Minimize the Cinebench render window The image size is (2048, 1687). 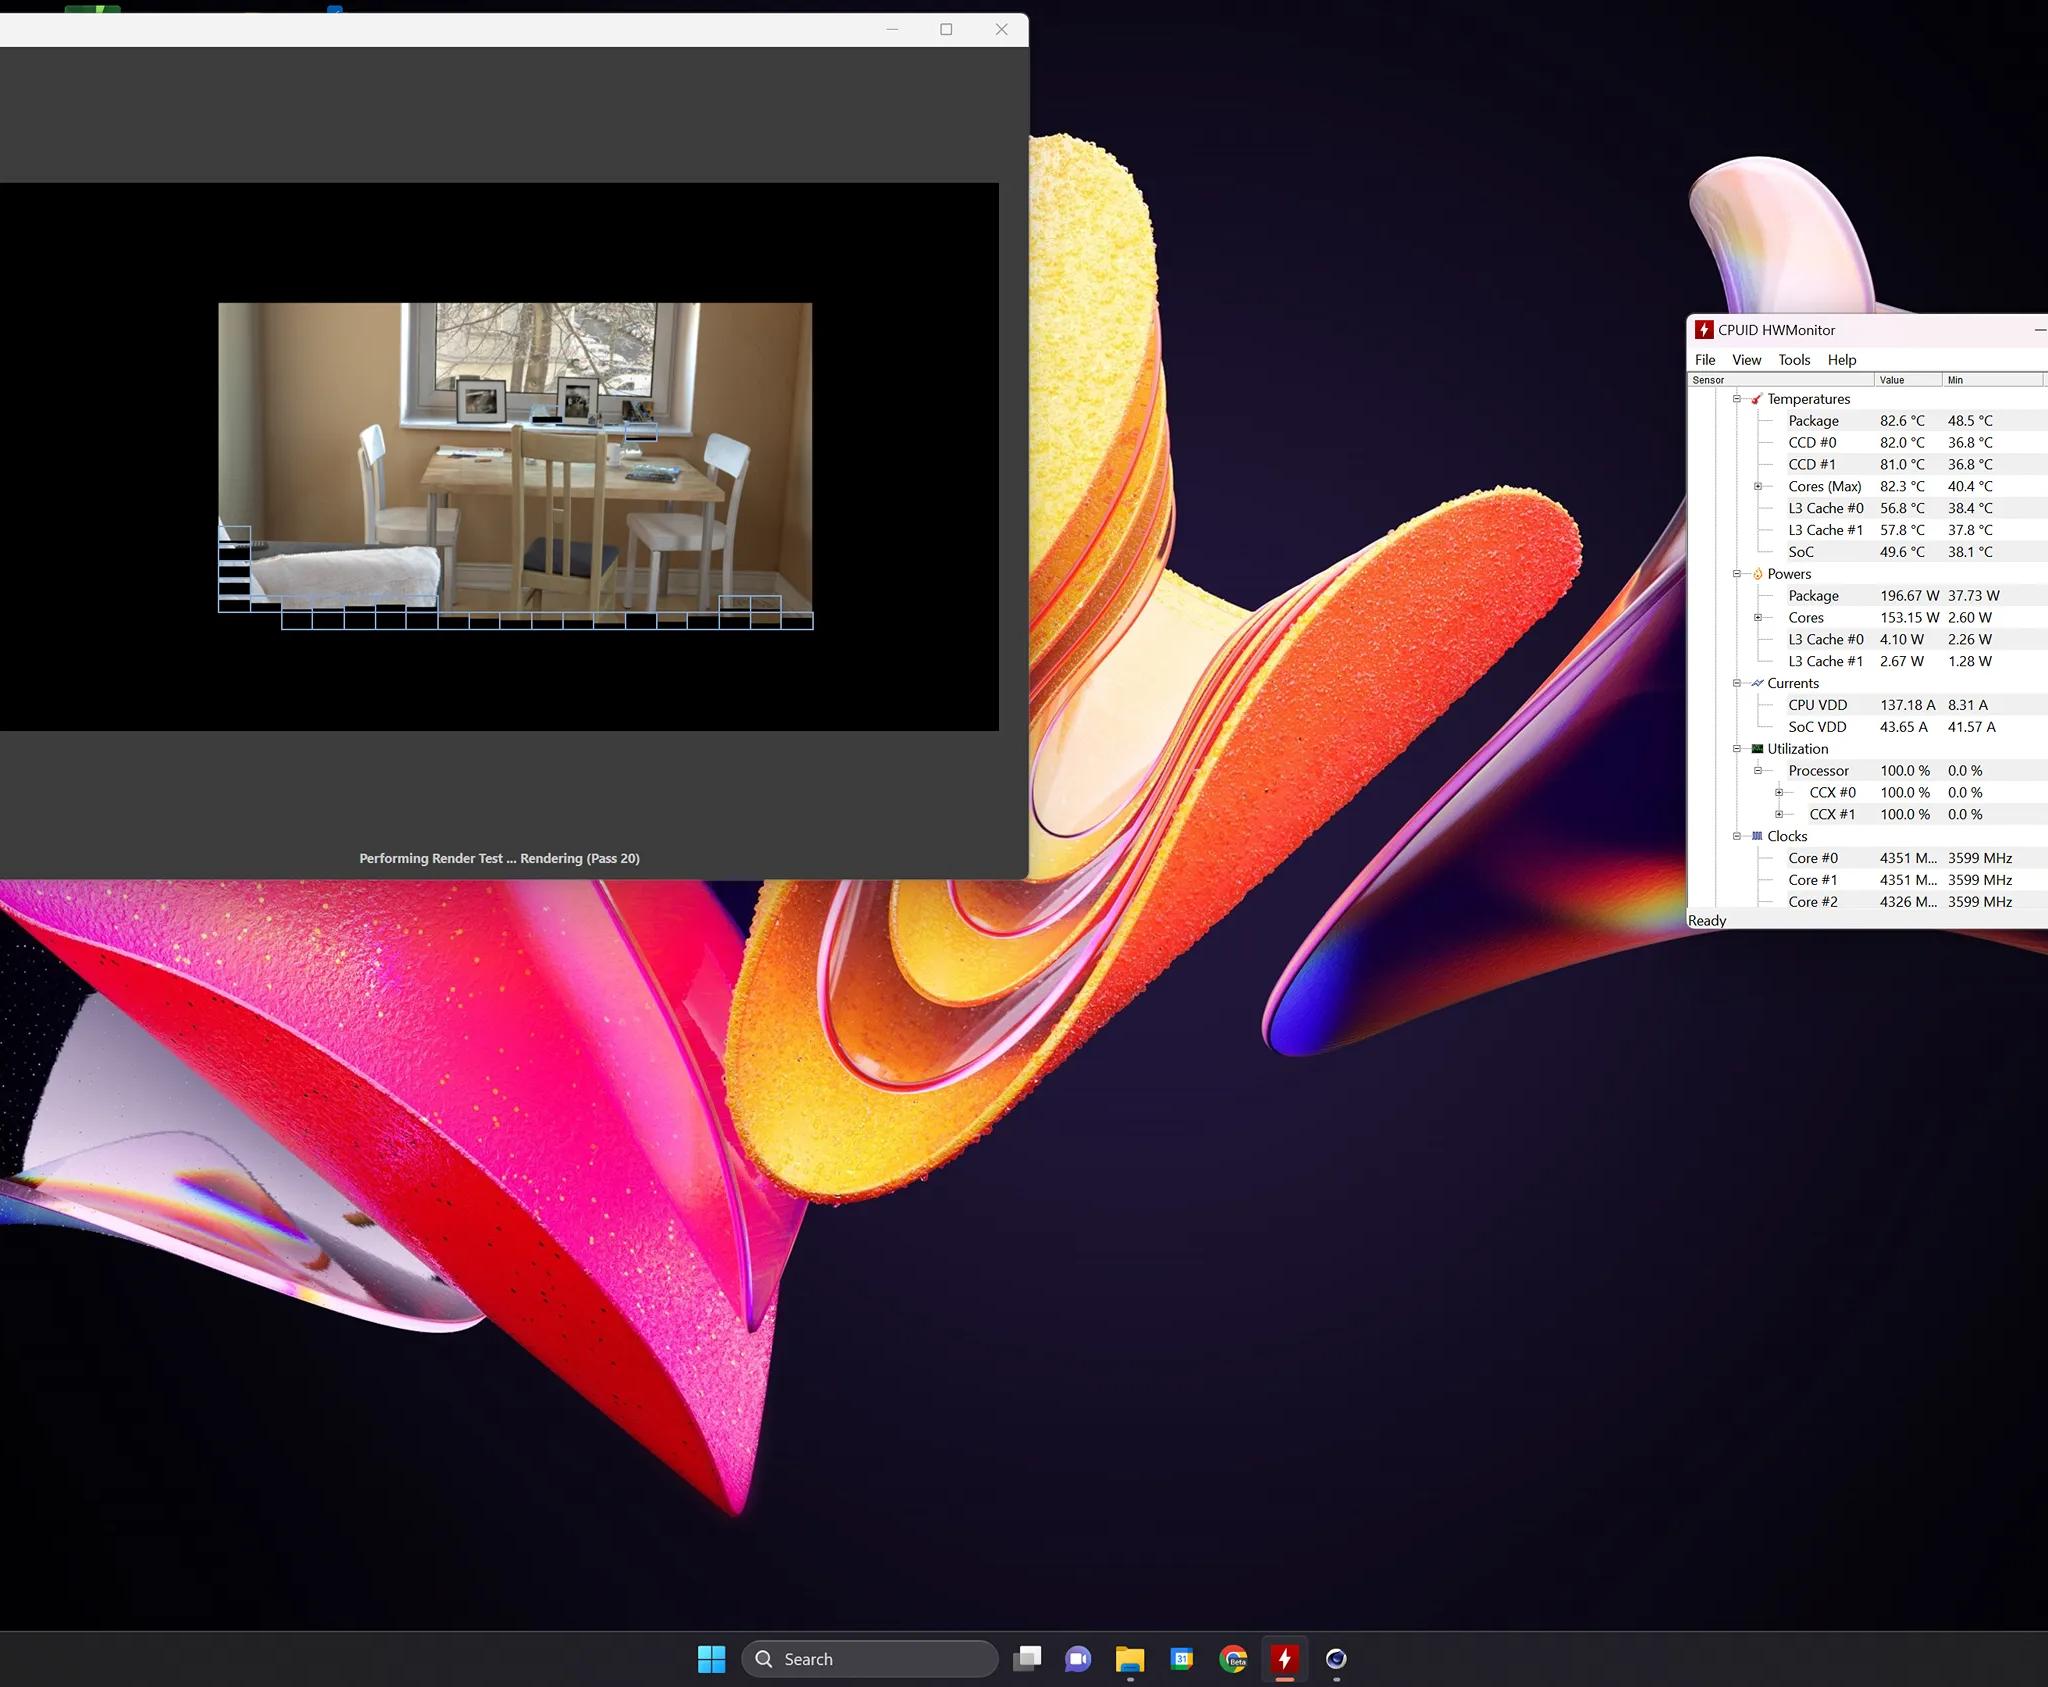(x=892, y=29)
